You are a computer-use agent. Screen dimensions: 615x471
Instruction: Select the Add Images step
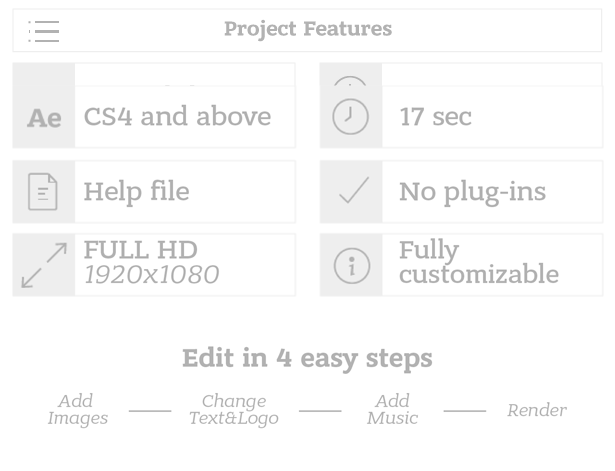pyautogui.click(x=77, y=410)
